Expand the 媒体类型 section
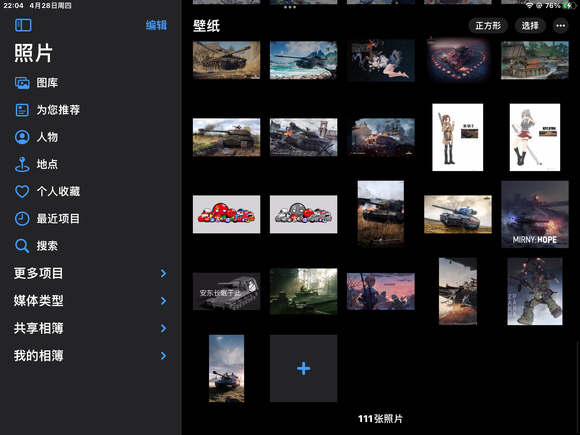This screenshot has height=435, width=580. [x=90, y=301]
